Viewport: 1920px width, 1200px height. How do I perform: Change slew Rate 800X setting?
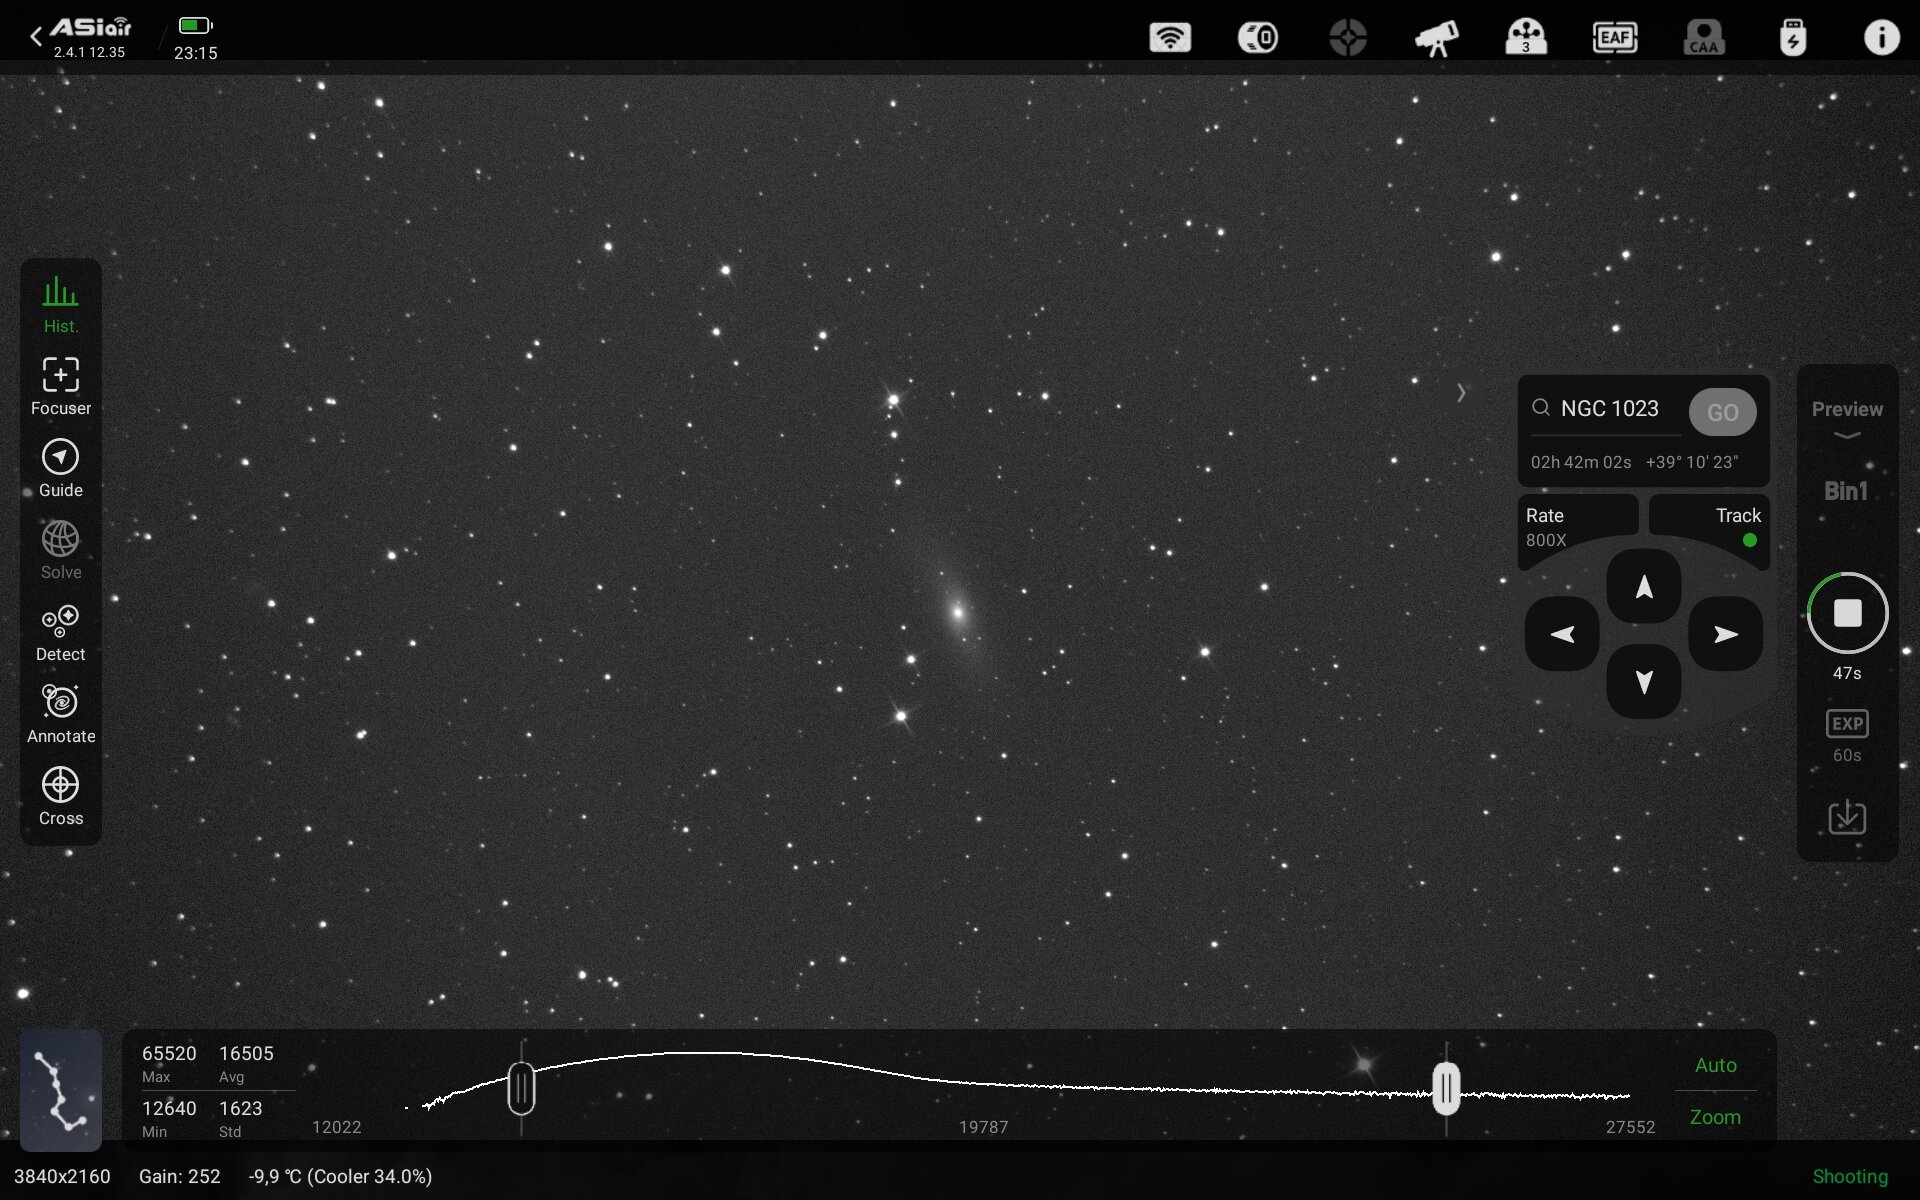[x=1577, y=526]
